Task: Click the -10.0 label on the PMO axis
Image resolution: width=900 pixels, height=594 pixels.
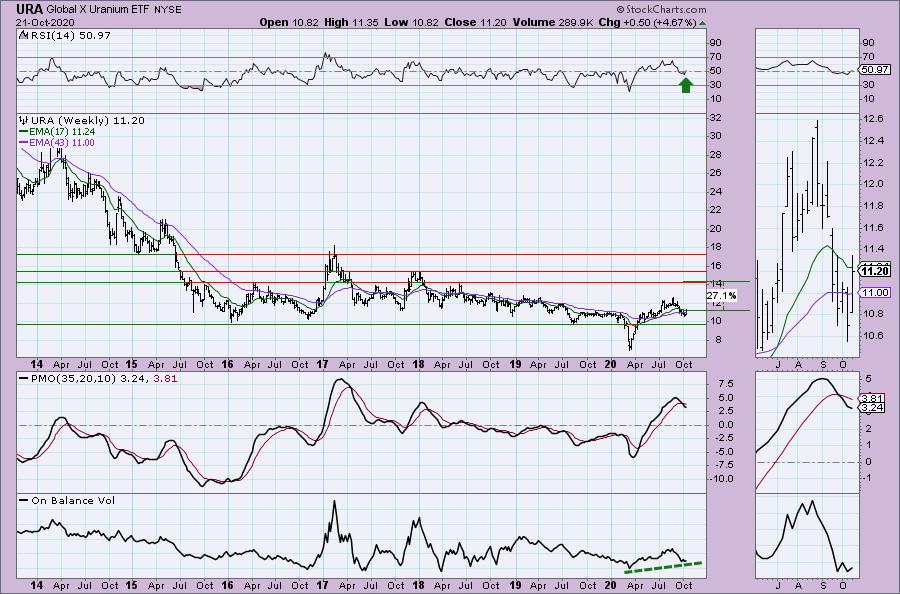Action: click(x=721, y=479)
